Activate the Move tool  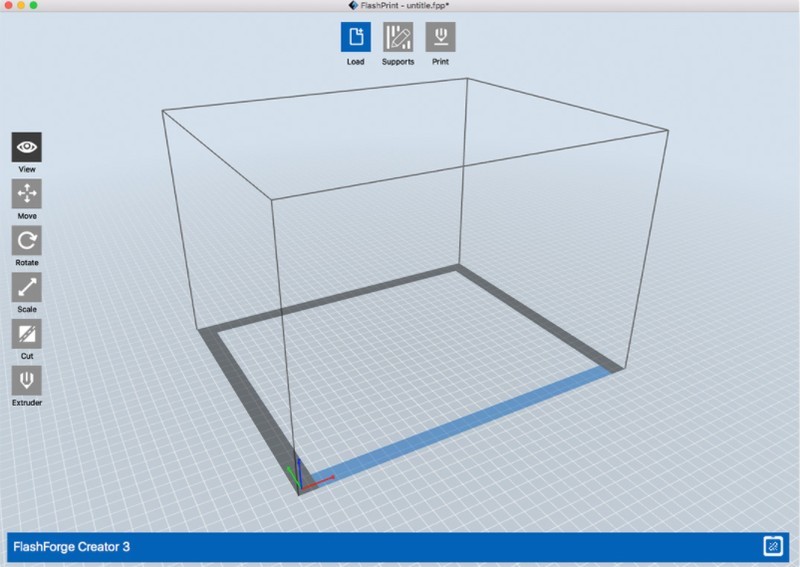coord(27,193)
